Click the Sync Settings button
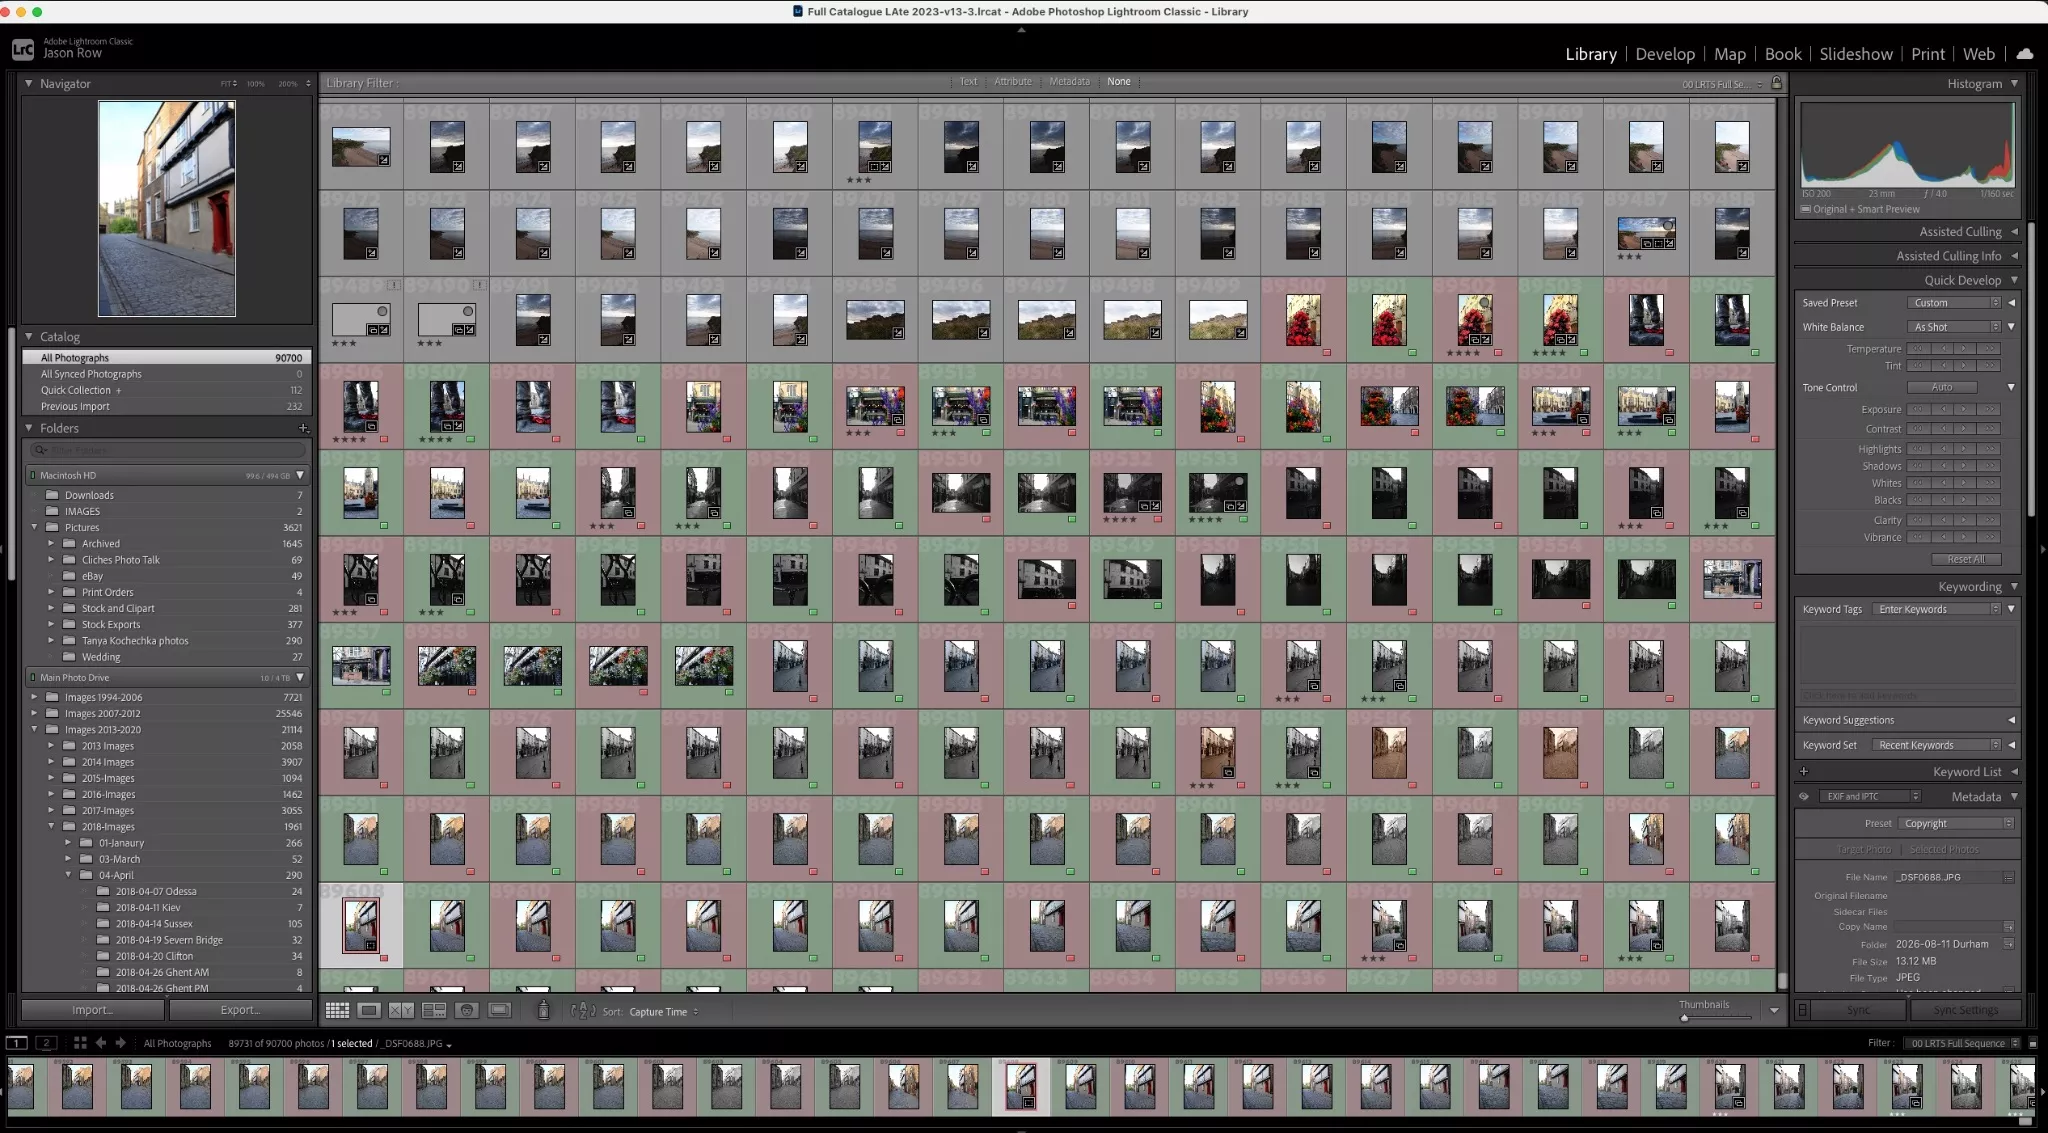This screenshot has height=1133, width=2048. [x=1965, y=1010]
